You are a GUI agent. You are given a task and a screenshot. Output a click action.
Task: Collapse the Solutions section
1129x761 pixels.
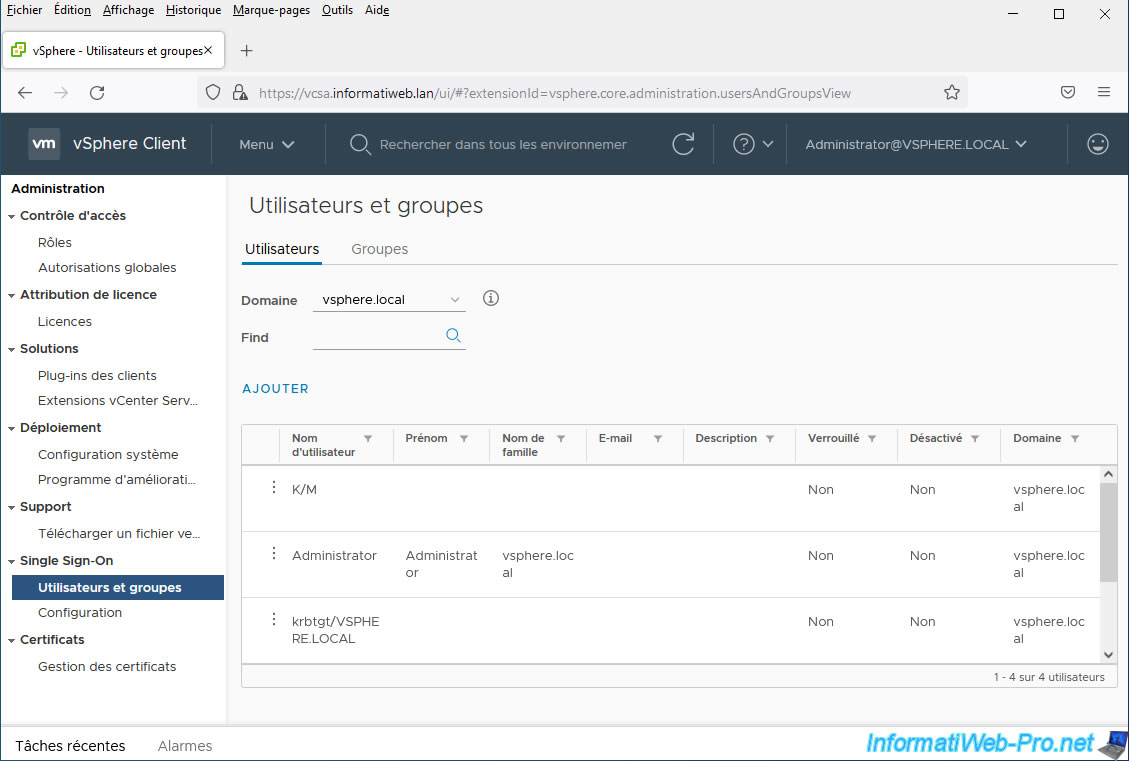[x=12, y=349]
